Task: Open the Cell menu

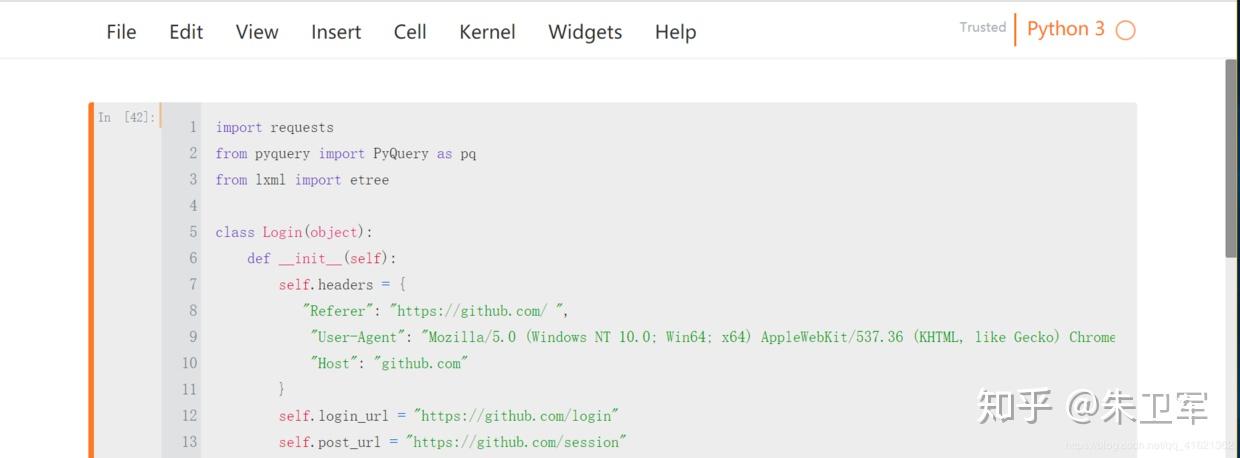Action: coord(410,32)
